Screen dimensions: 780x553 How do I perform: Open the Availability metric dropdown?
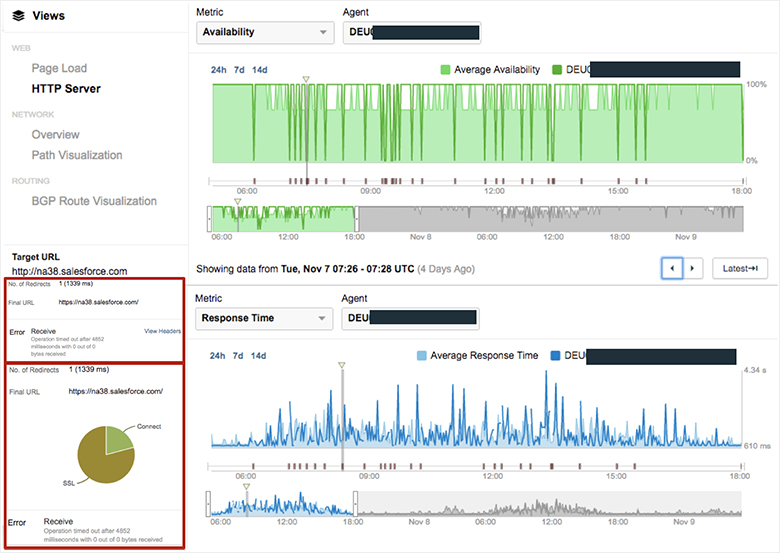click(264, 32)
